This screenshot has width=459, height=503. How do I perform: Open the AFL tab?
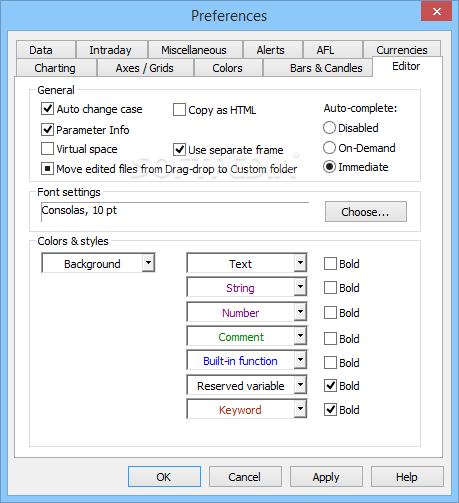click(x=333, y=50)
